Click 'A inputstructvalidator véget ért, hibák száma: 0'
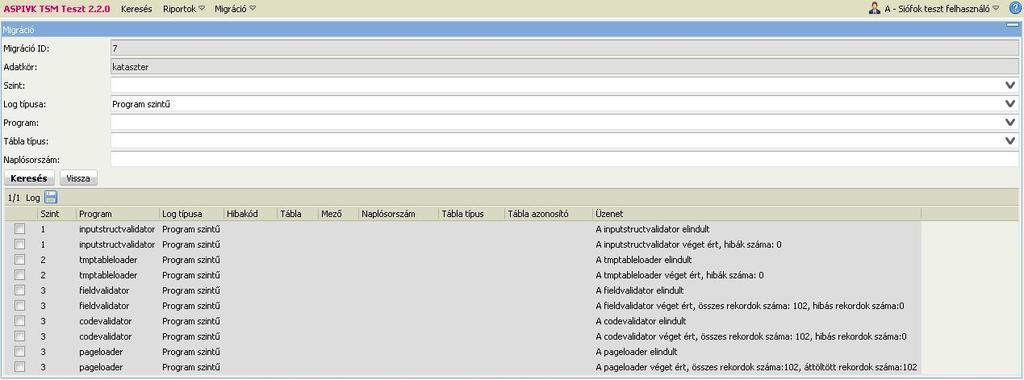This screenshot has width=1024, height=380. point(688,244)
